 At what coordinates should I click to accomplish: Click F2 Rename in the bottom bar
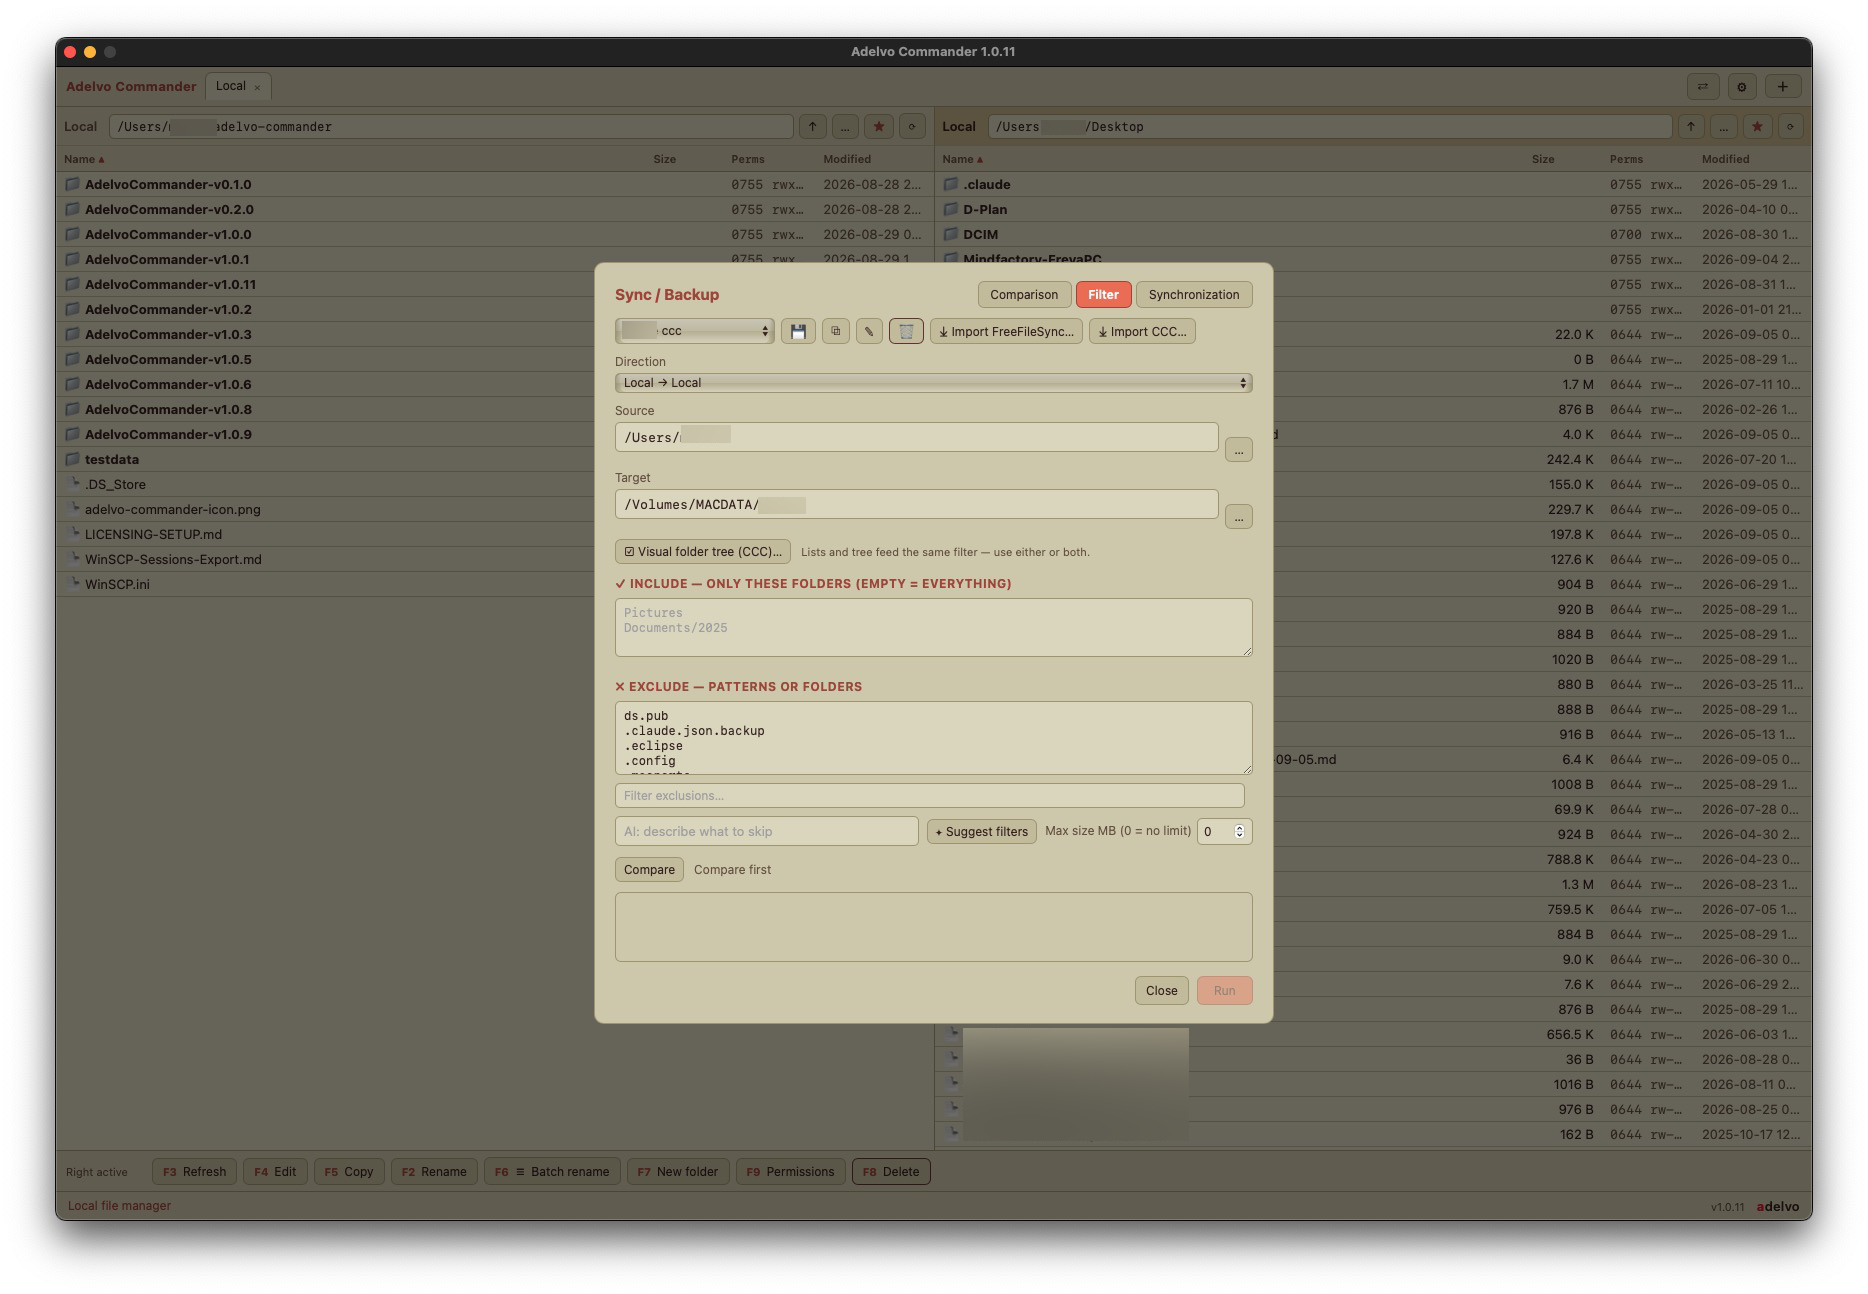(x=434, y=1172)
